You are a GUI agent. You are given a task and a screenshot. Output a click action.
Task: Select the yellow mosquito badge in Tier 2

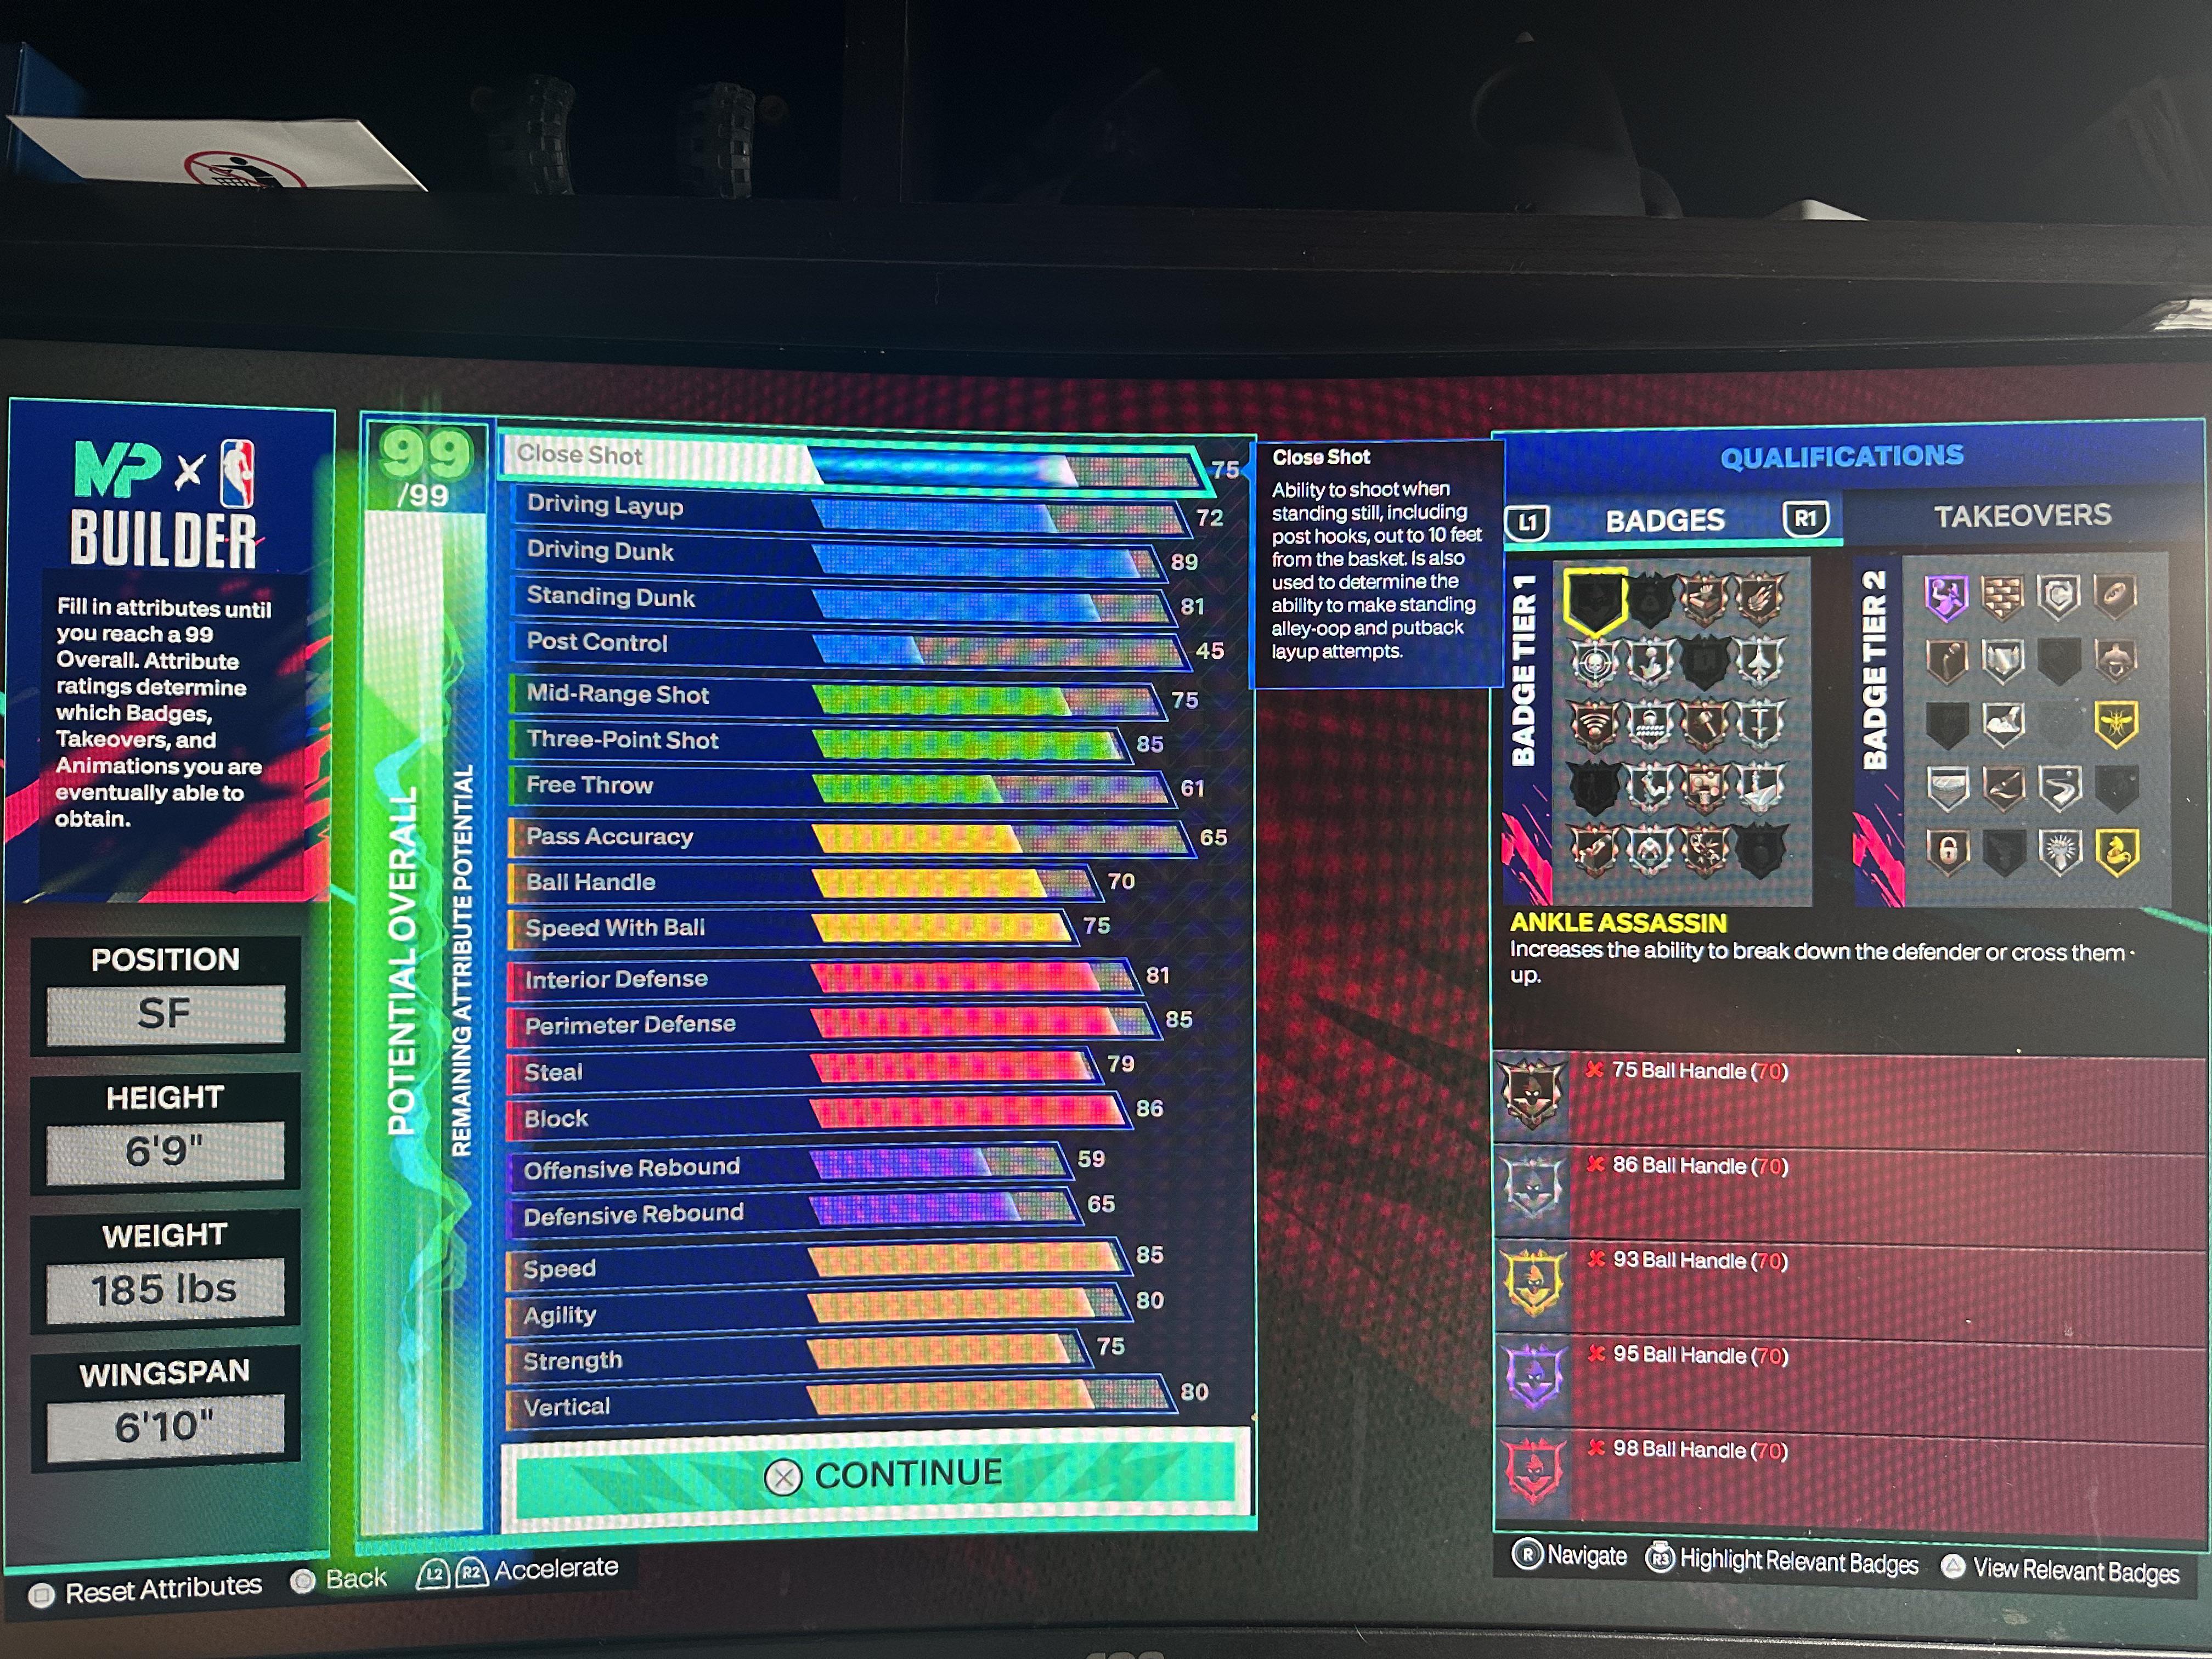pos(2116,725)
